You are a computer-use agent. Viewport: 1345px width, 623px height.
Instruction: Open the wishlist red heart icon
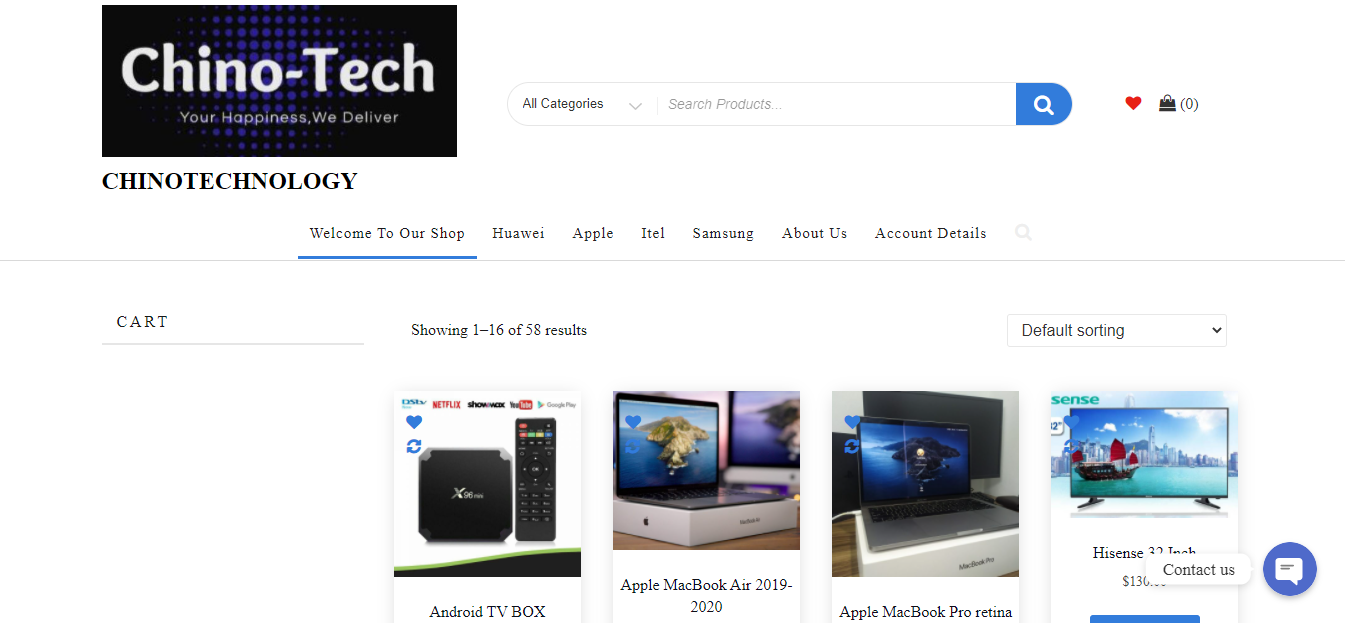click(1133, 103)
